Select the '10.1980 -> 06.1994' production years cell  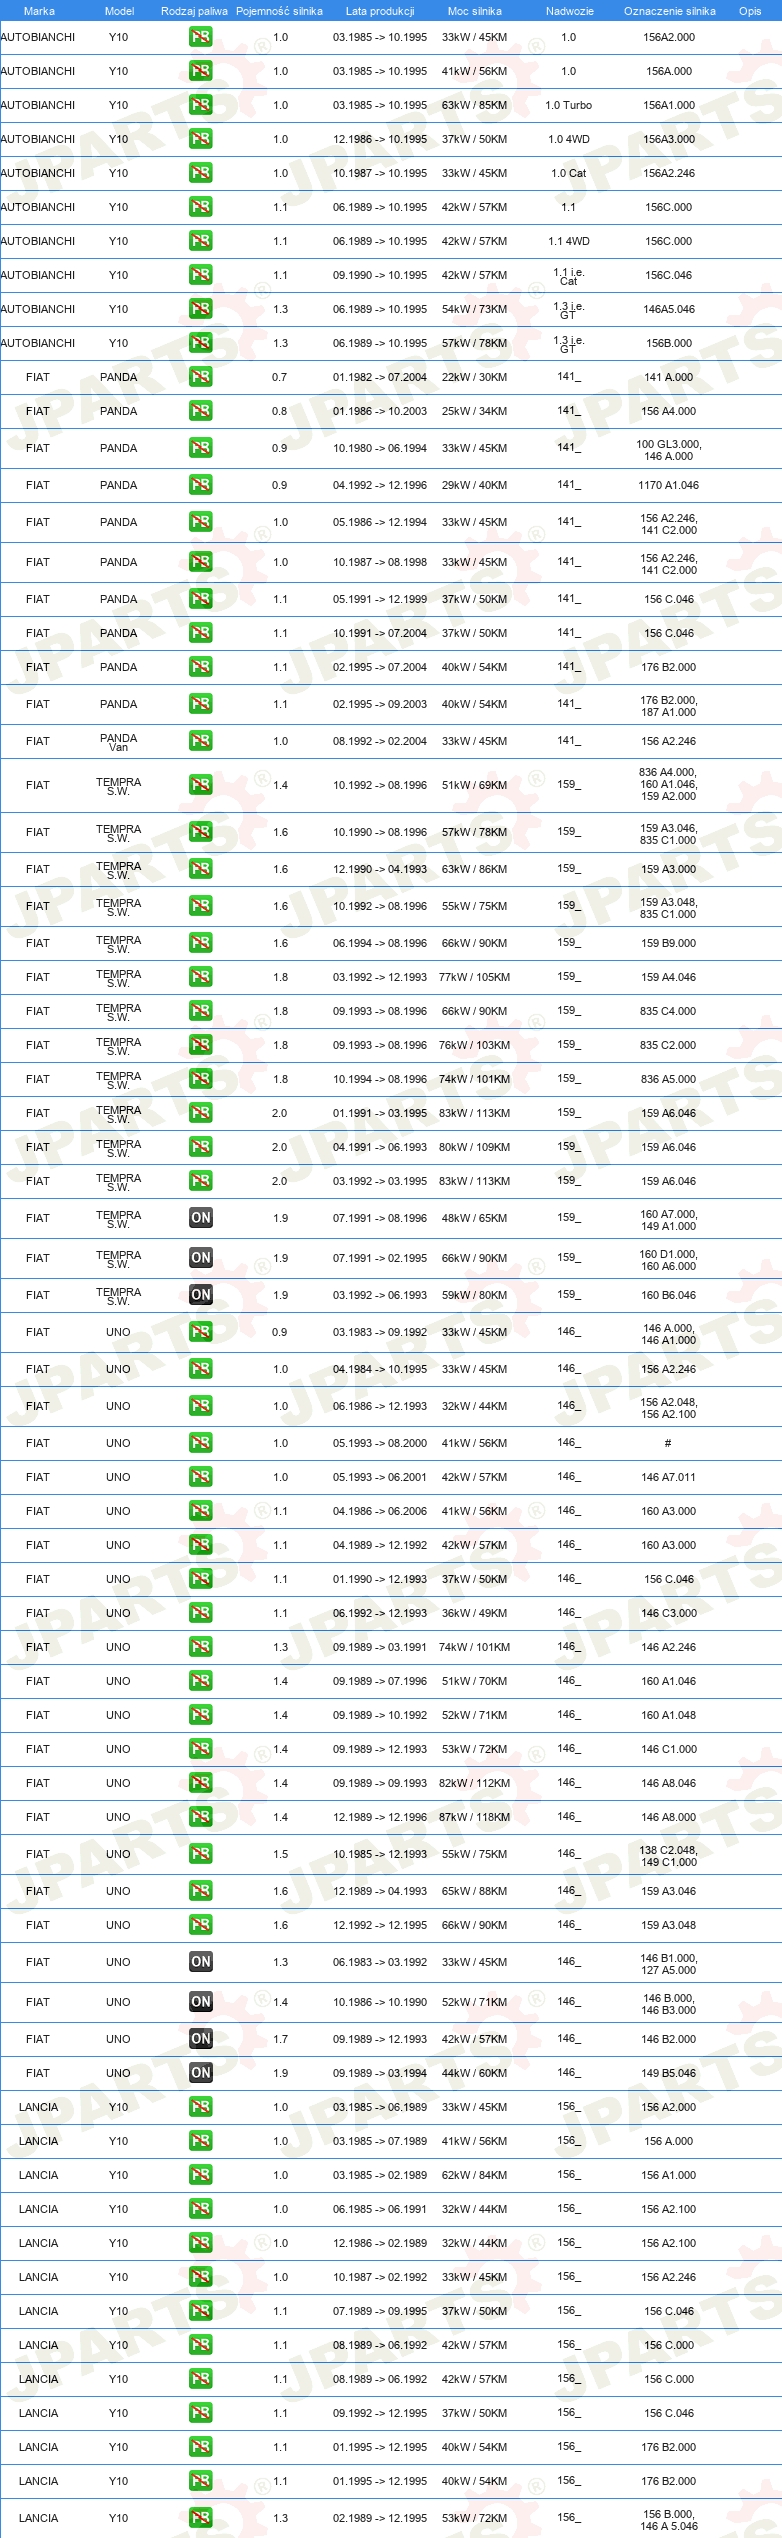tap(380, 448)
